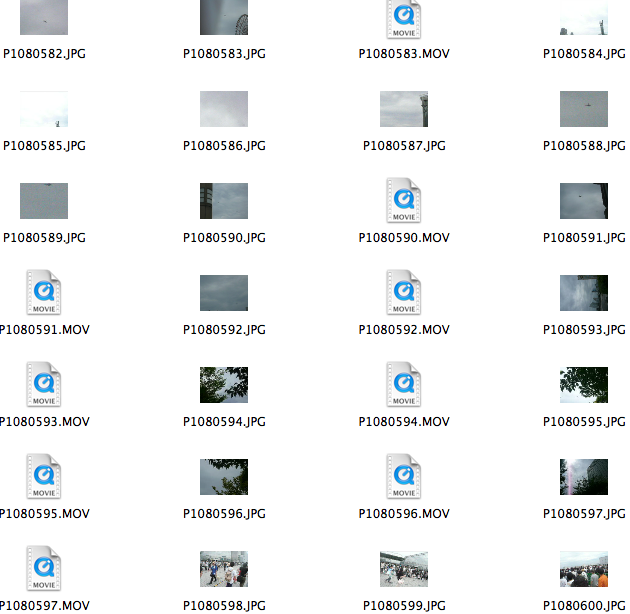Screen dimensions: 630x614
Task: Click the filename label P1080589.JPG
Action: 44,238
